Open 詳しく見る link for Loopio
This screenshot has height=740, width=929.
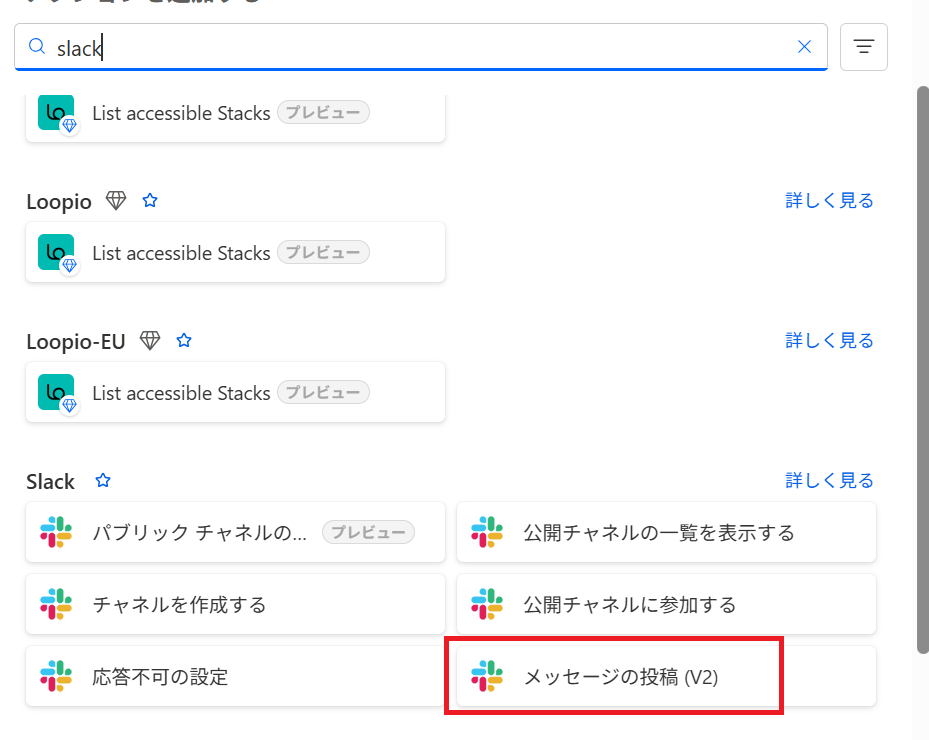click(x=829, y=201)
